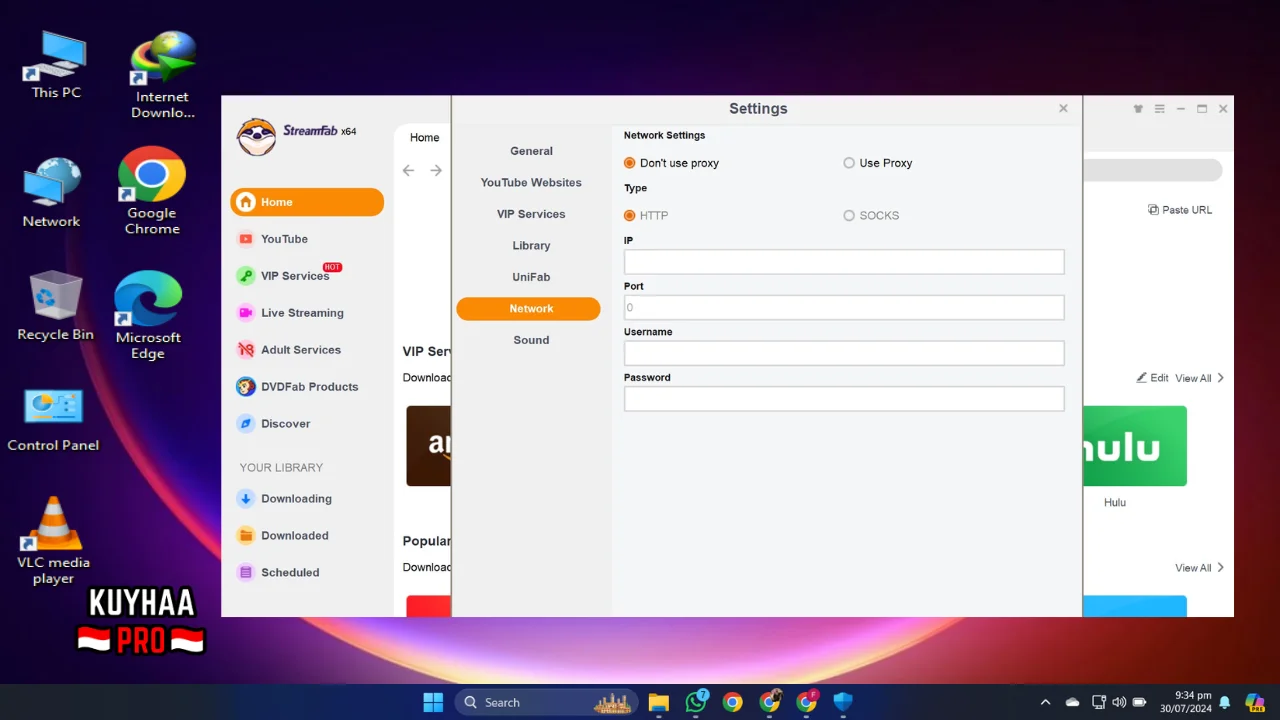The width and height of the screenshot is (1280, 720).
Task: Open the StreamFab hamburger menu
Action: coord(1160,109)
